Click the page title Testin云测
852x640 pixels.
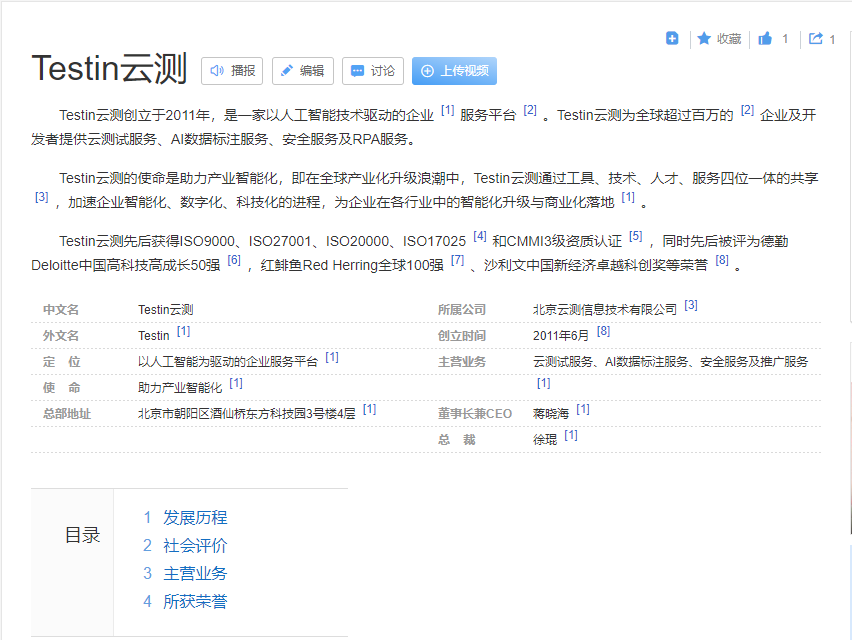coord(109,68)
